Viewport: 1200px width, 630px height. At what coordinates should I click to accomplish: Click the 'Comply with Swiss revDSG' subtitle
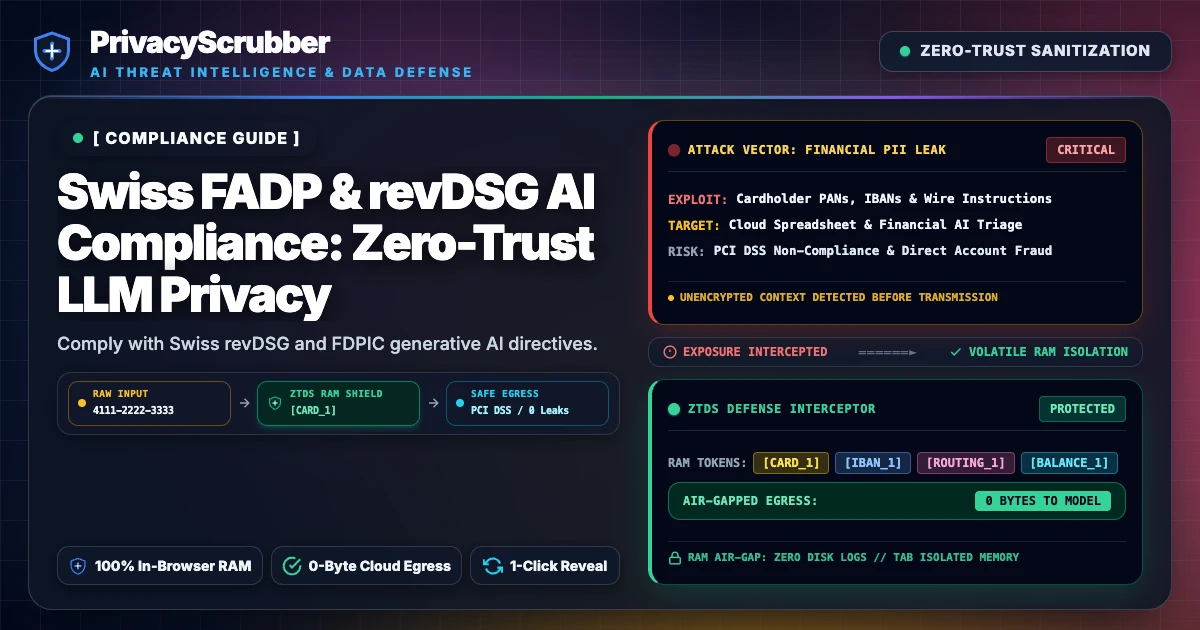327,344
